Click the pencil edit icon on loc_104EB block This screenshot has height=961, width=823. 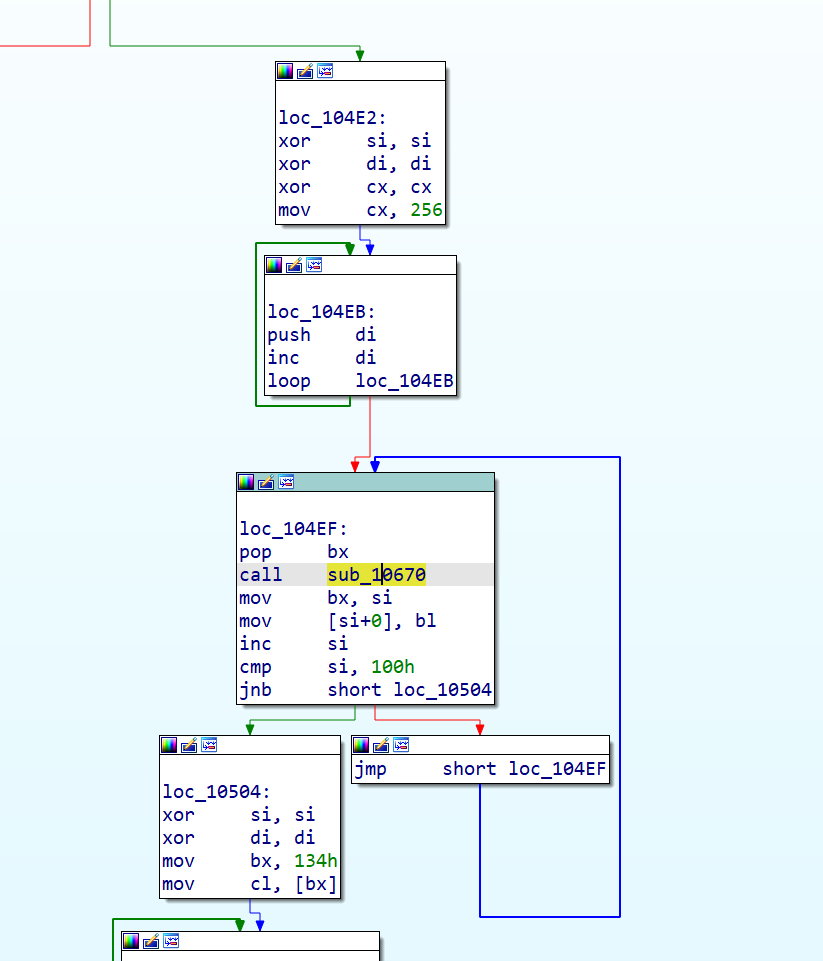tap(293, 265)
